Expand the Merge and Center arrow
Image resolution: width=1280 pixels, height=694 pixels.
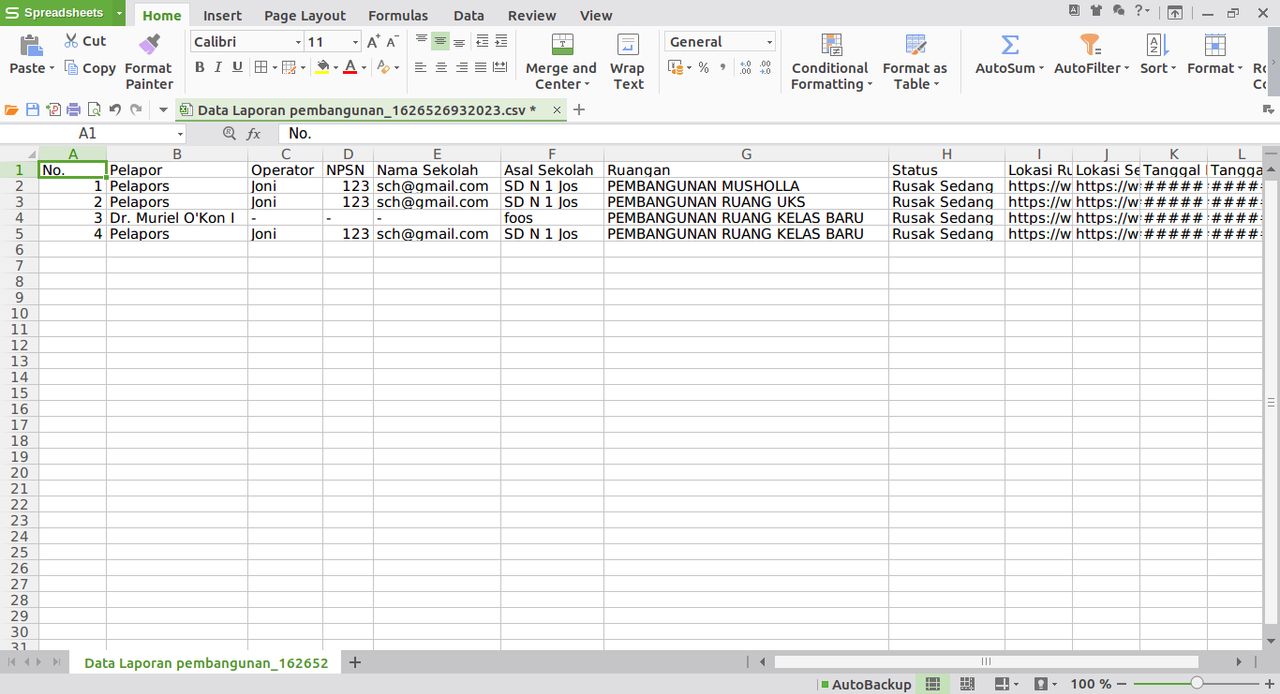pyautogui.click(x=587, y=85)
